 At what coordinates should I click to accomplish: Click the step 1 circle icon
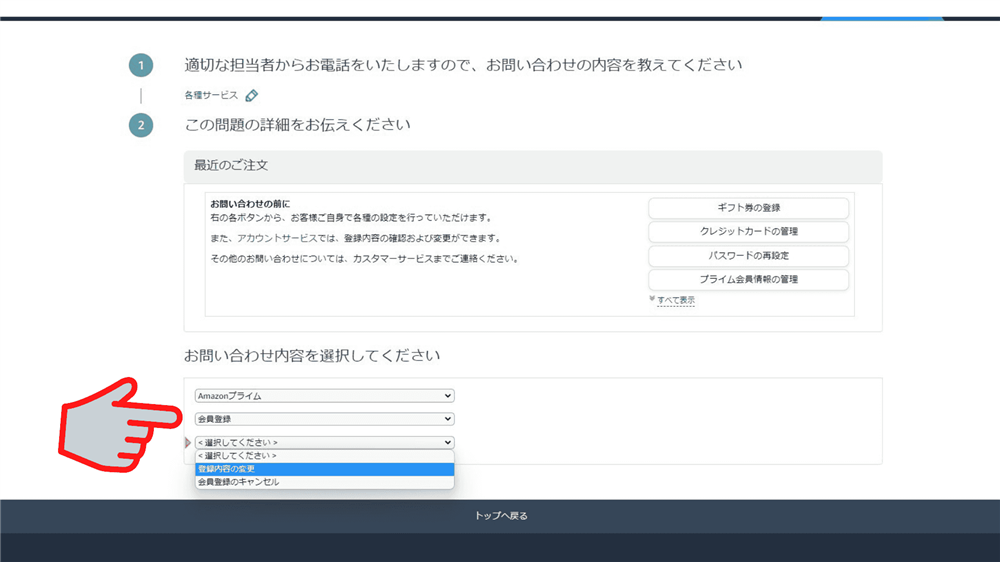pyautogui.click(x=141, y=66)
